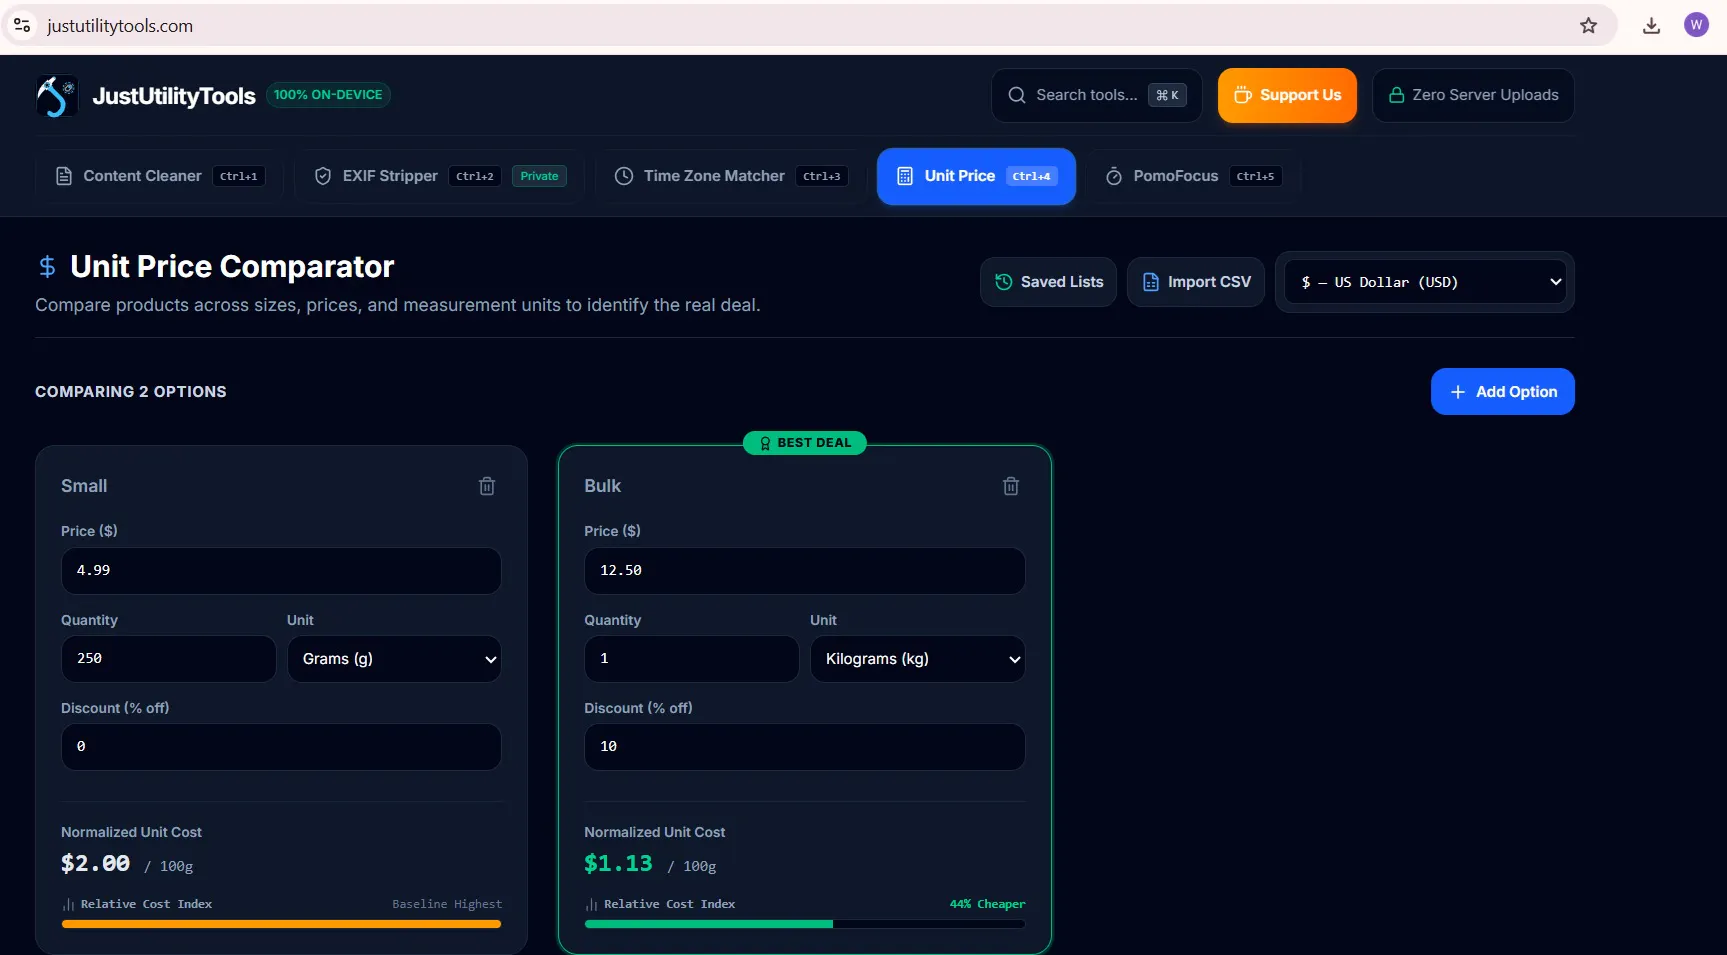Click the browser address bar URL
1727x955 pixels.
coord(120,26)
